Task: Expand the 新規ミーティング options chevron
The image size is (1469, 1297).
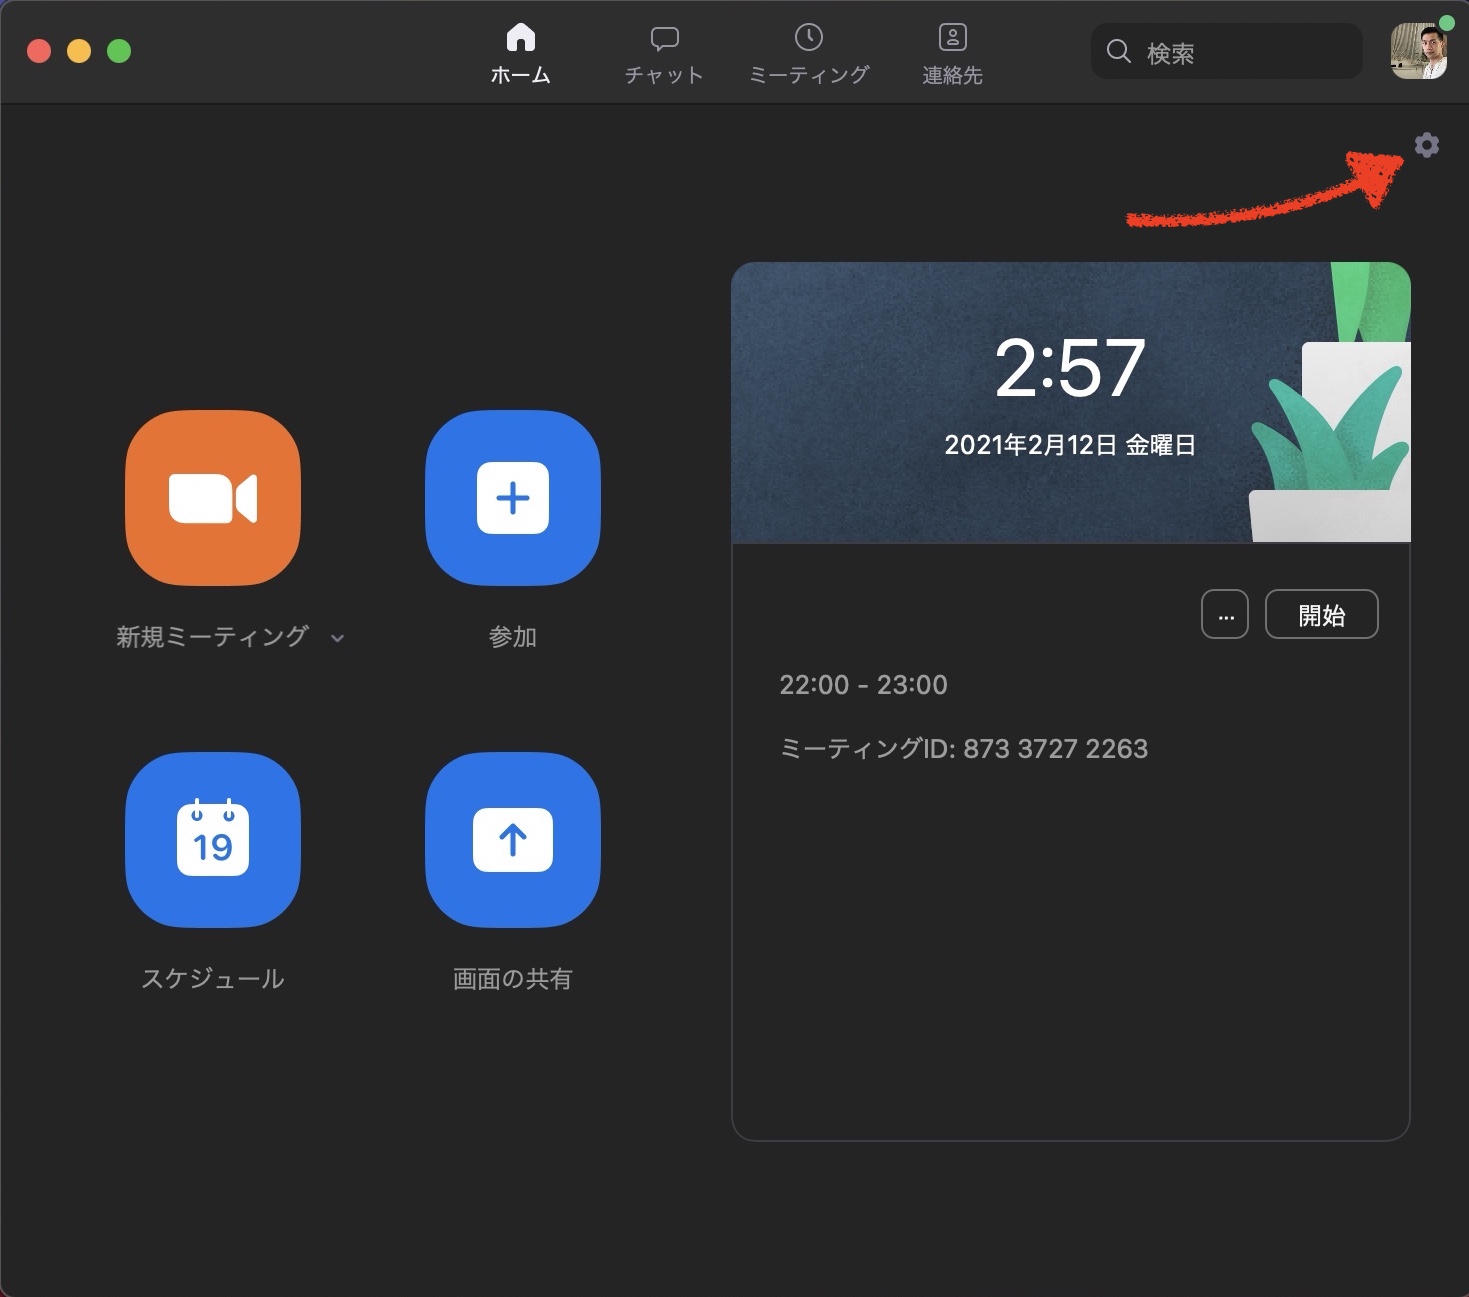Action: [338, 638]
